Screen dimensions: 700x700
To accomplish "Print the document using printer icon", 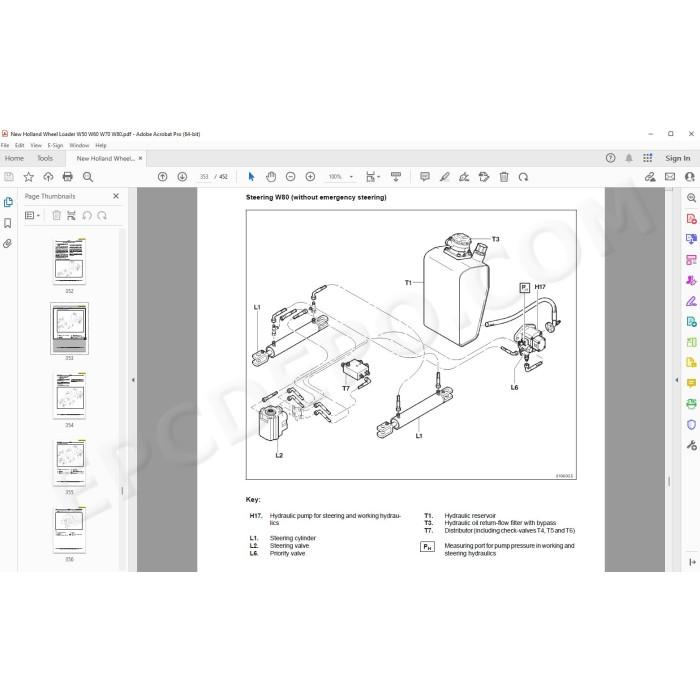I will pos(67,177).
